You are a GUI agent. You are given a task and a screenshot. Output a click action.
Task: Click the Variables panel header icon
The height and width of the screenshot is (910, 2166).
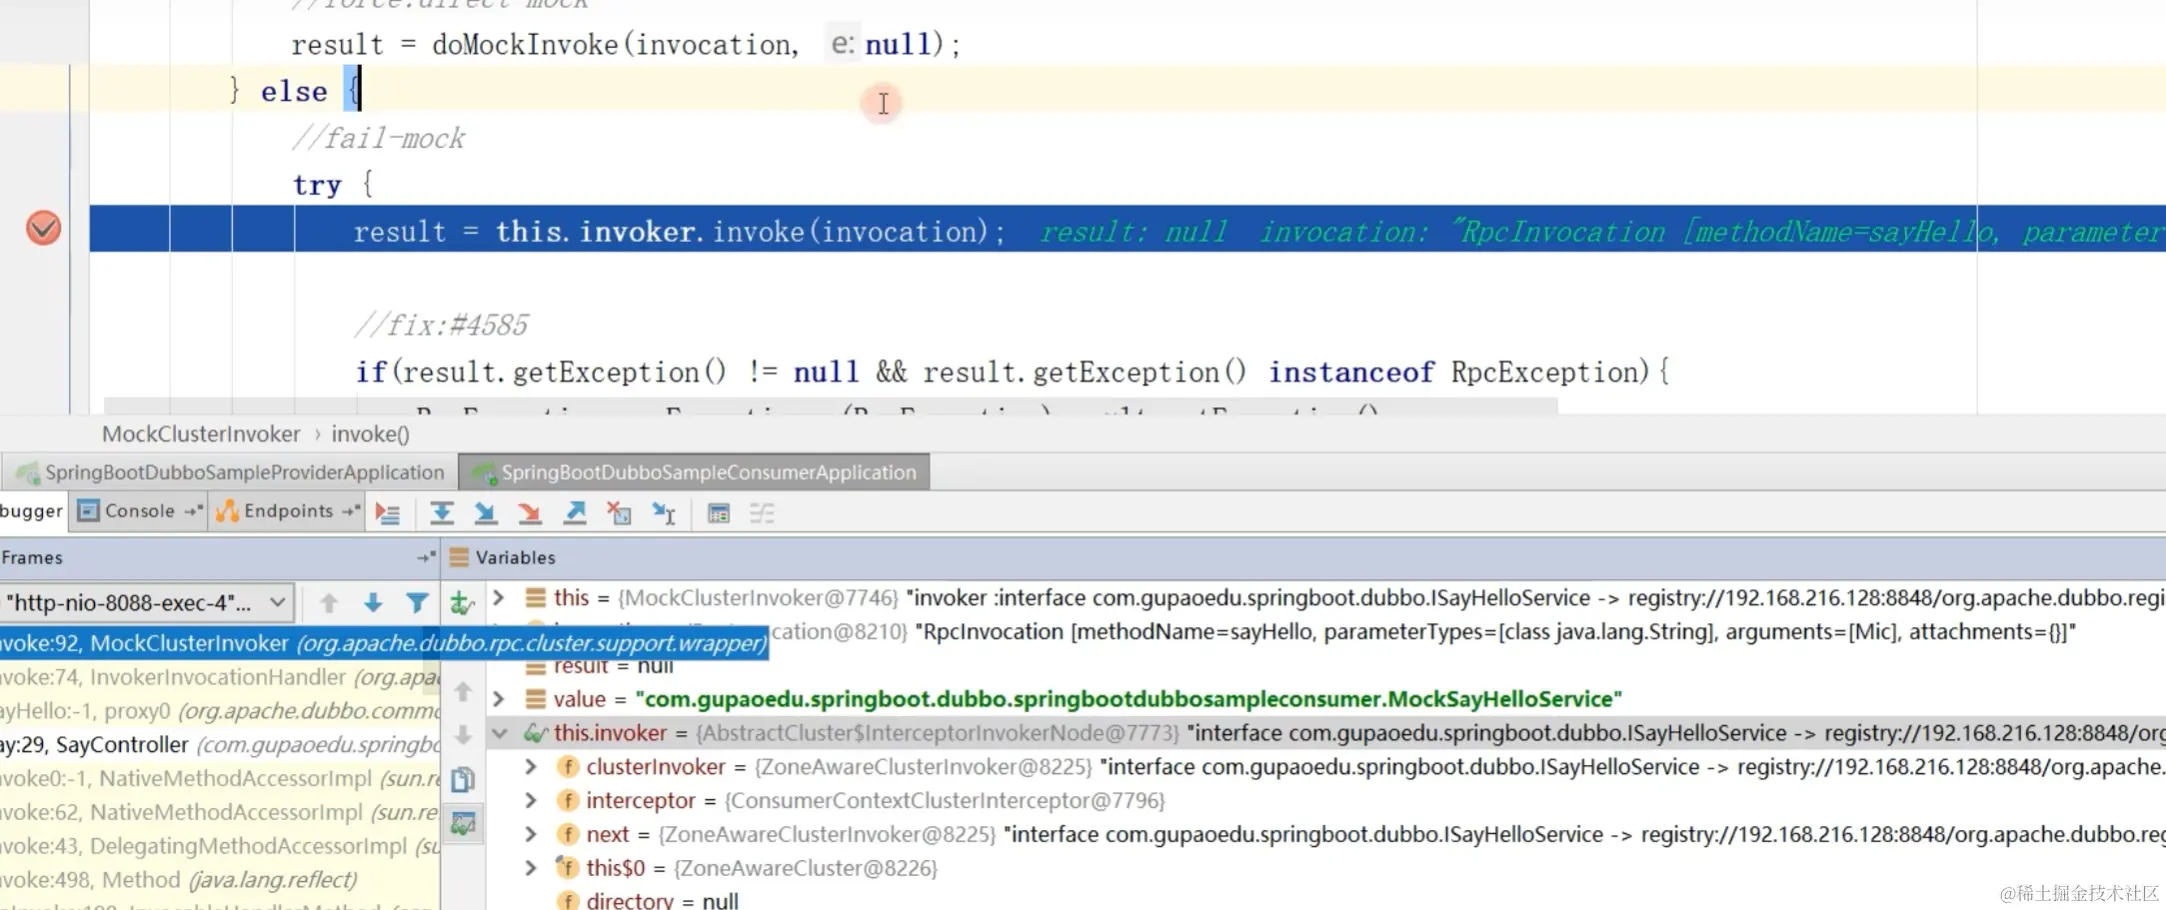tap(459, 557)
